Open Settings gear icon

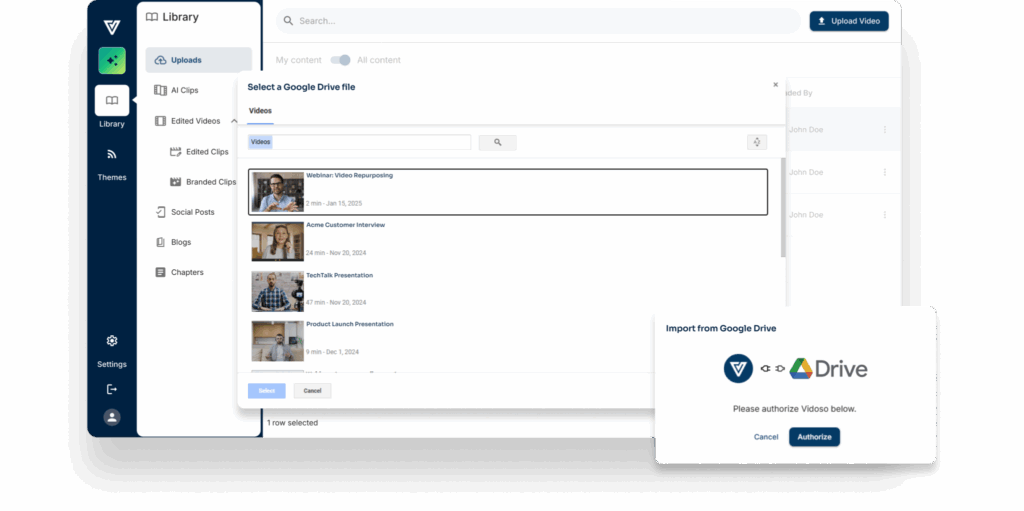112,342
